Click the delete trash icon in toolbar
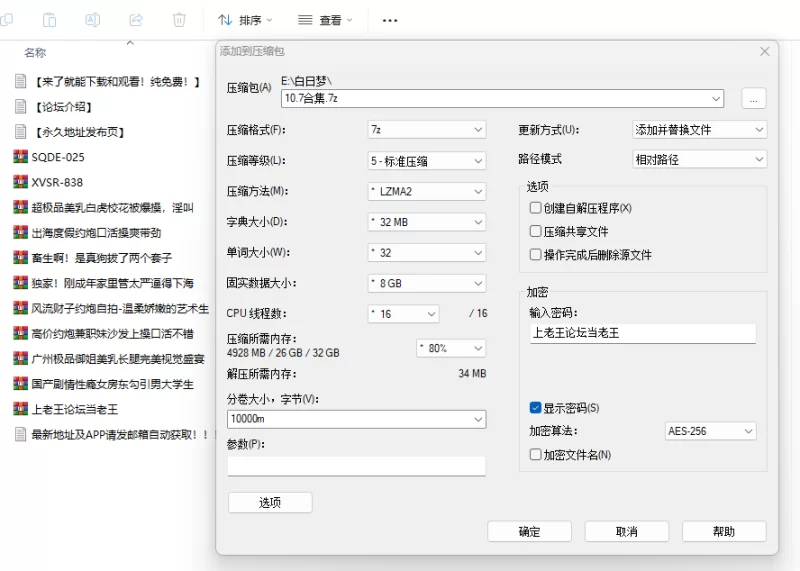The width and height of the screenshot is (800, 571). 179,19
